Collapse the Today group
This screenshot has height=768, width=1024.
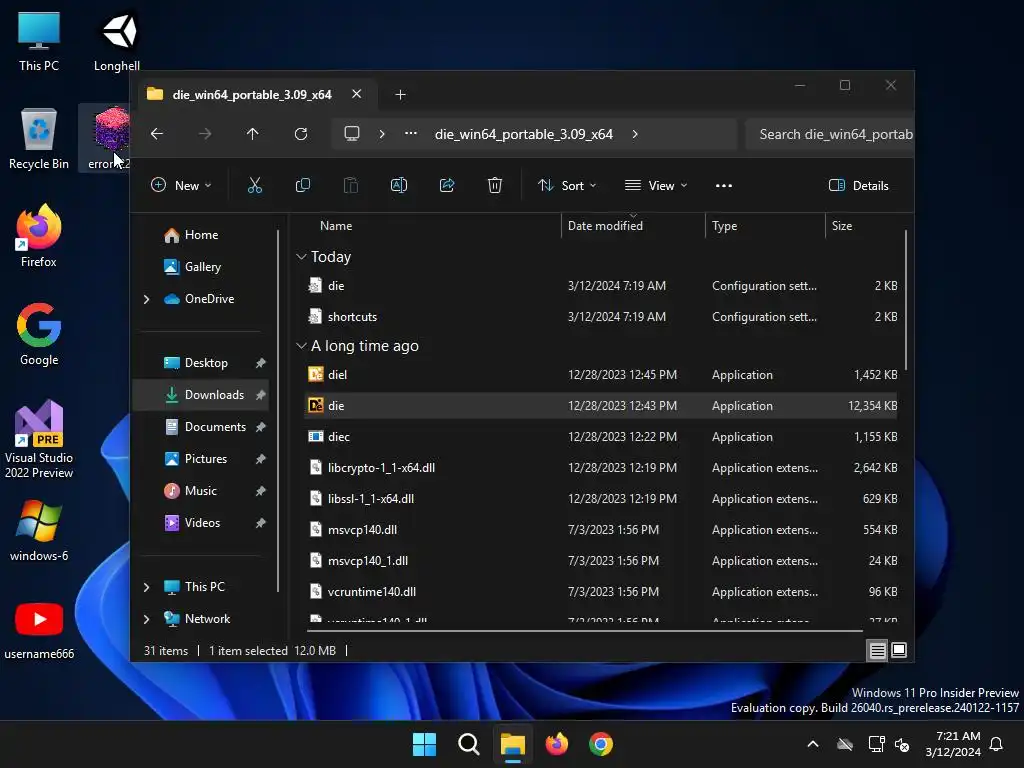pyautogui.click(x=301, y=257)
